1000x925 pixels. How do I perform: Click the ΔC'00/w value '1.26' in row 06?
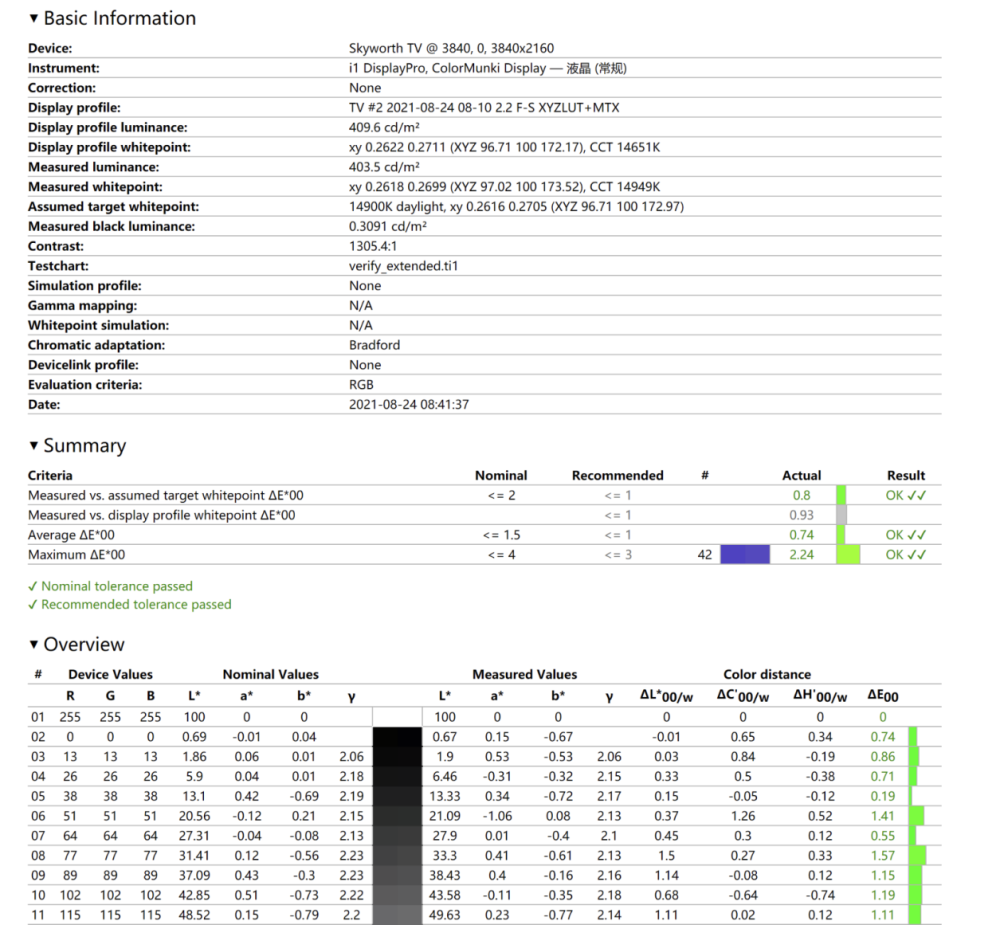click(x=743, y=816)
